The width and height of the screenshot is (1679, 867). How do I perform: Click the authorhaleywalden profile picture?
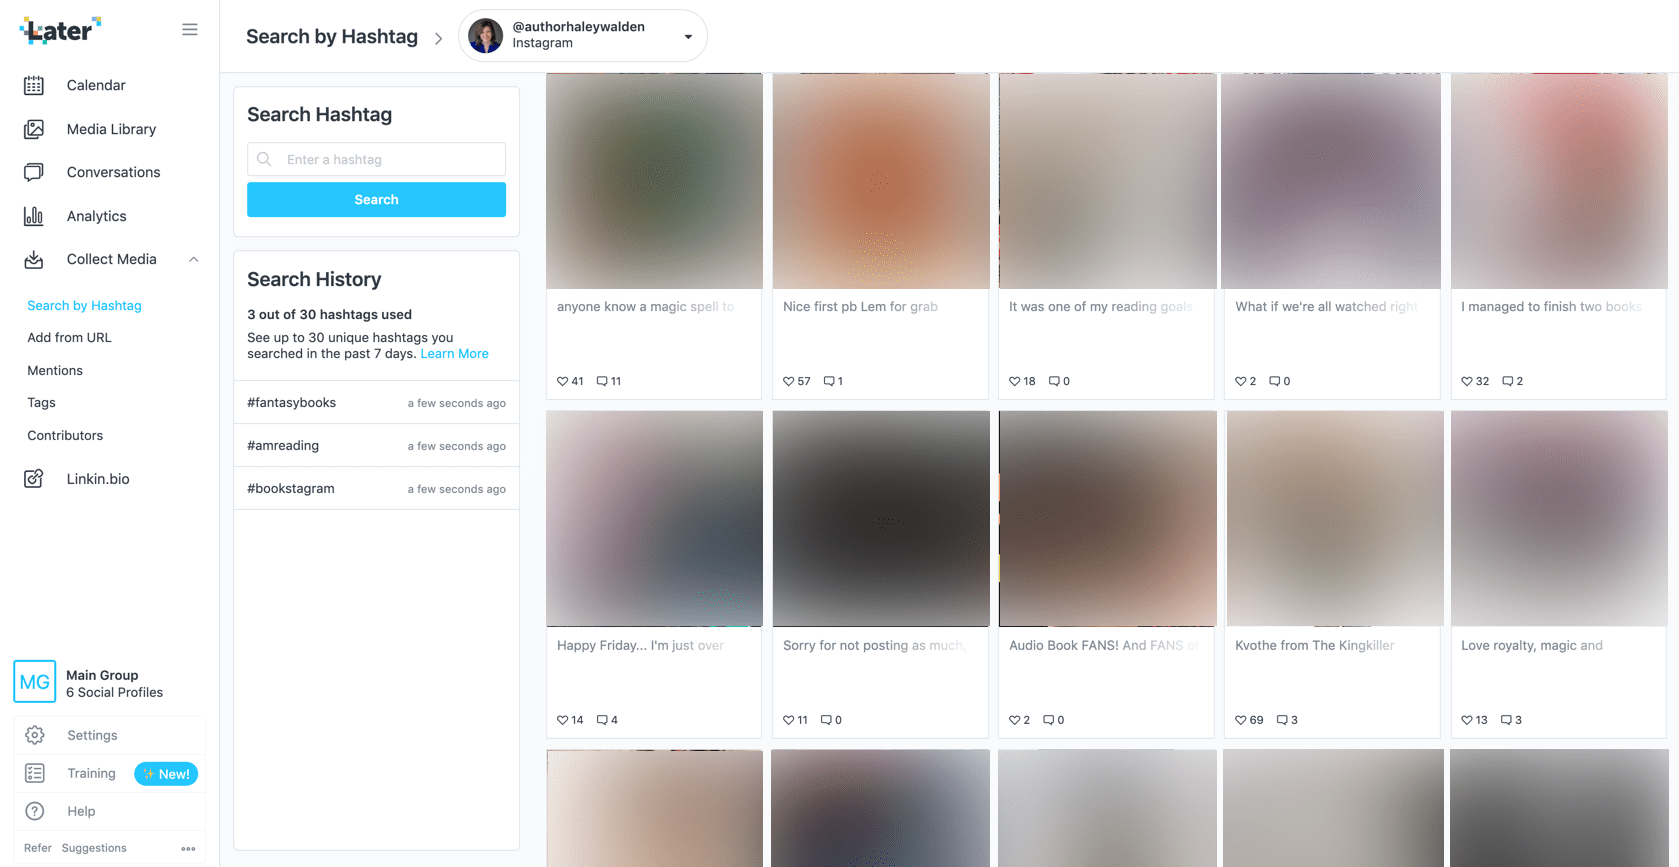(486, 36)
